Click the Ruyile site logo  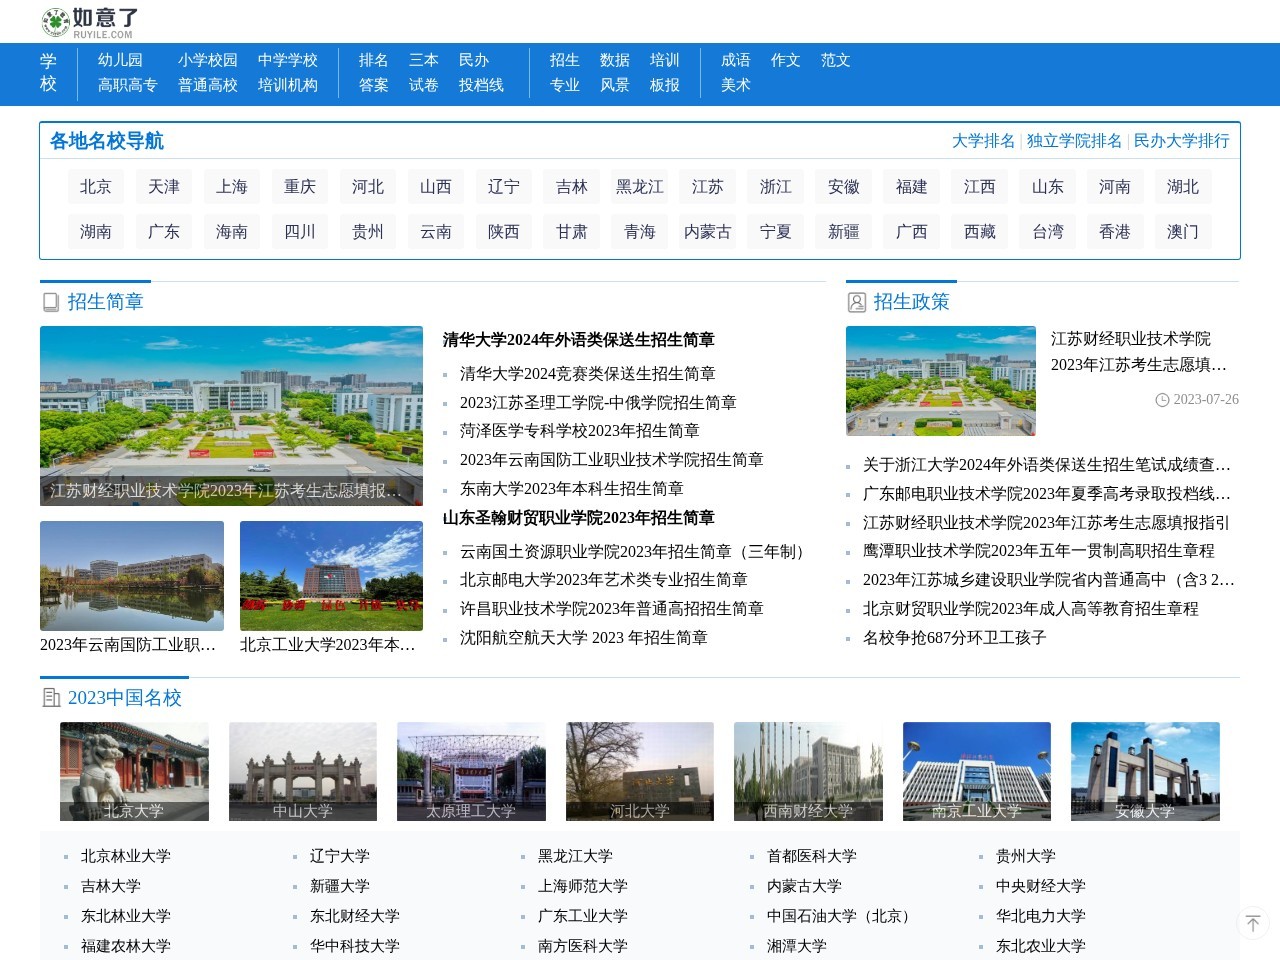90,22
